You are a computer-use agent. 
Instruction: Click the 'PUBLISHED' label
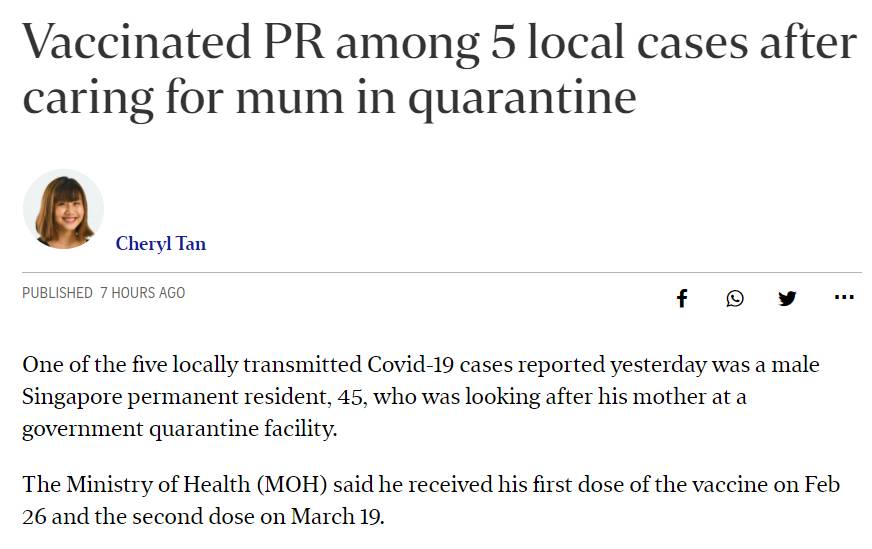click(57, 293)
